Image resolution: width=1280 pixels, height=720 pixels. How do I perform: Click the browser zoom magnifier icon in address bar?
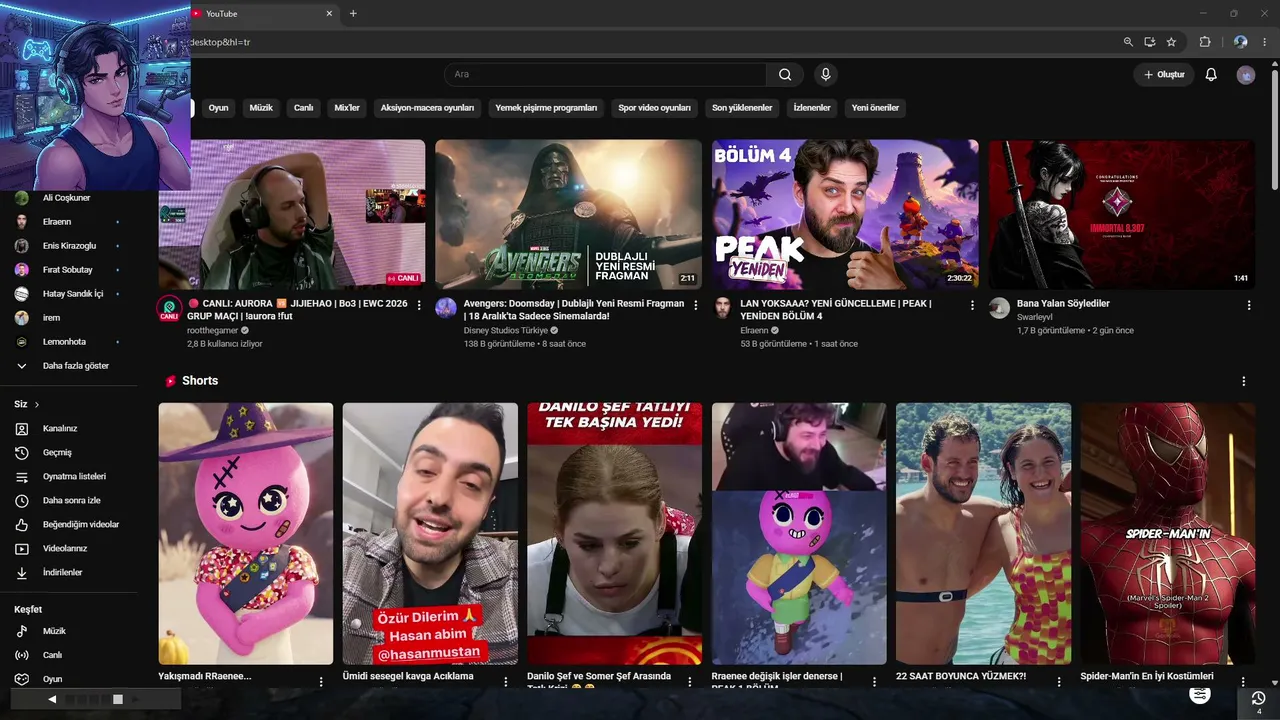point(1128,42)
